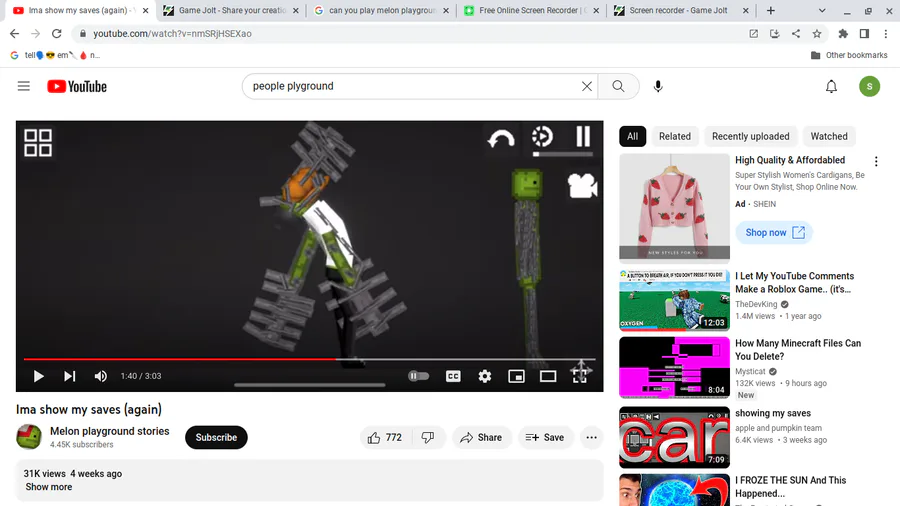The width and height of the screenshot is (900, 506).
Task: Open a new browser tab
Action: pos(770,10)
